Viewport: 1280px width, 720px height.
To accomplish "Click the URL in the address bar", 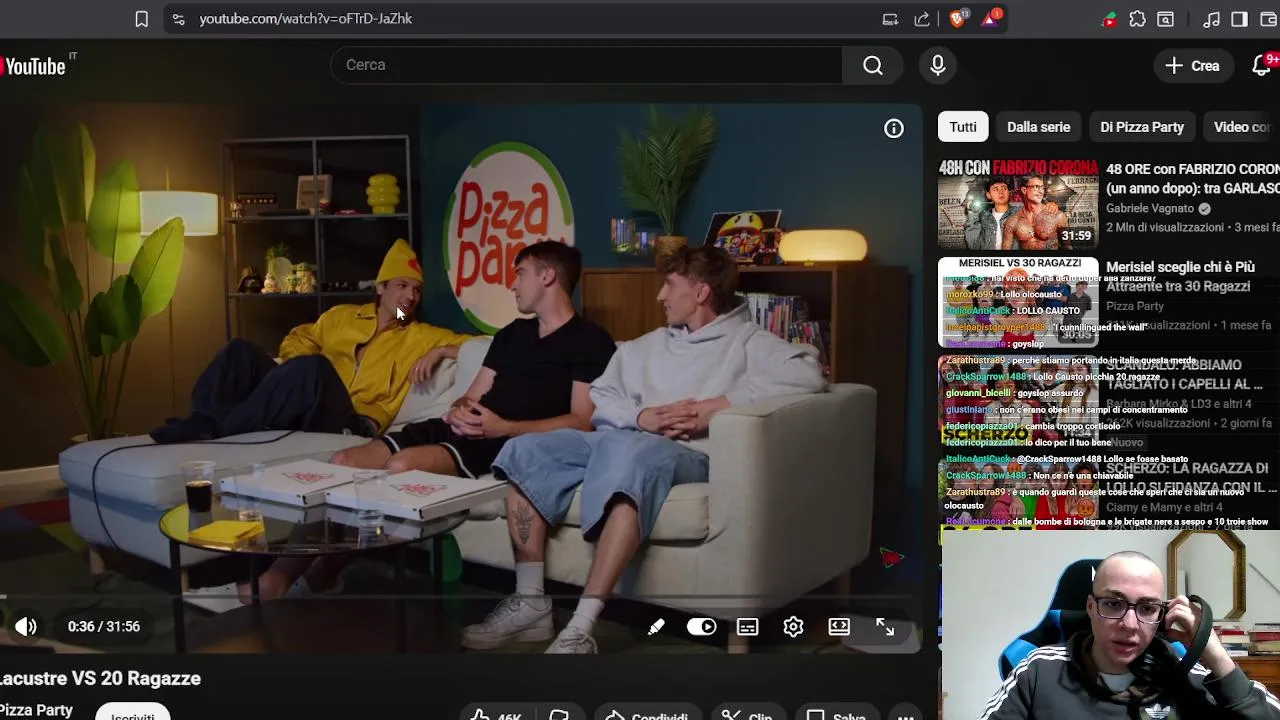I will 305,19.
